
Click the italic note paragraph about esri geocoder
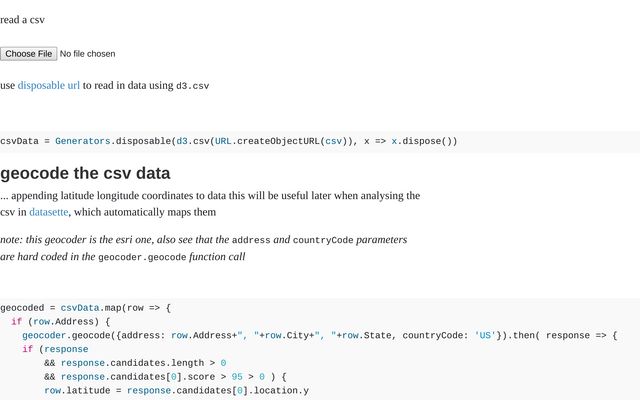203,248
